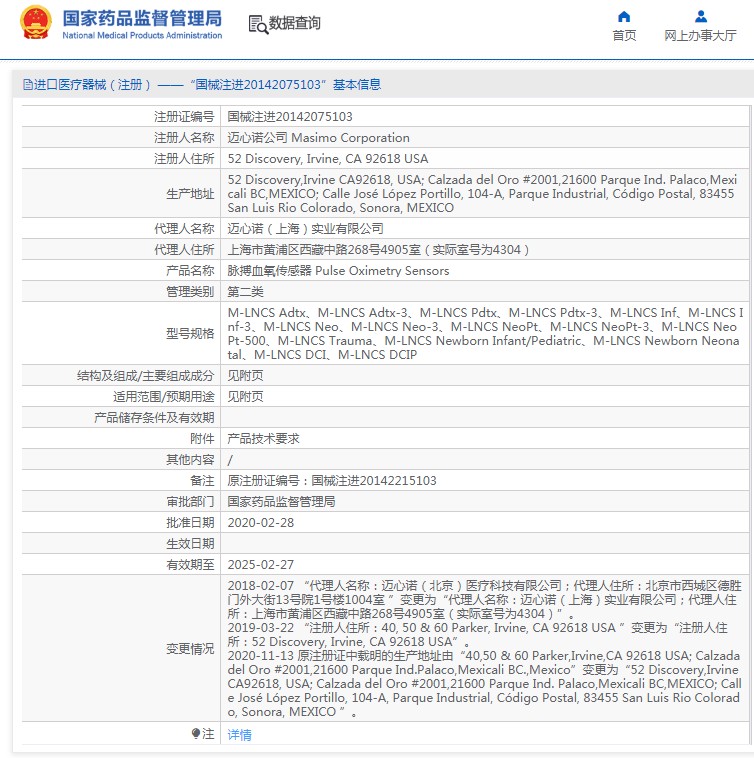Select the 2019-03-22 change record text
The height and width of the screenshot is (758, 754).
coord(478,635)
